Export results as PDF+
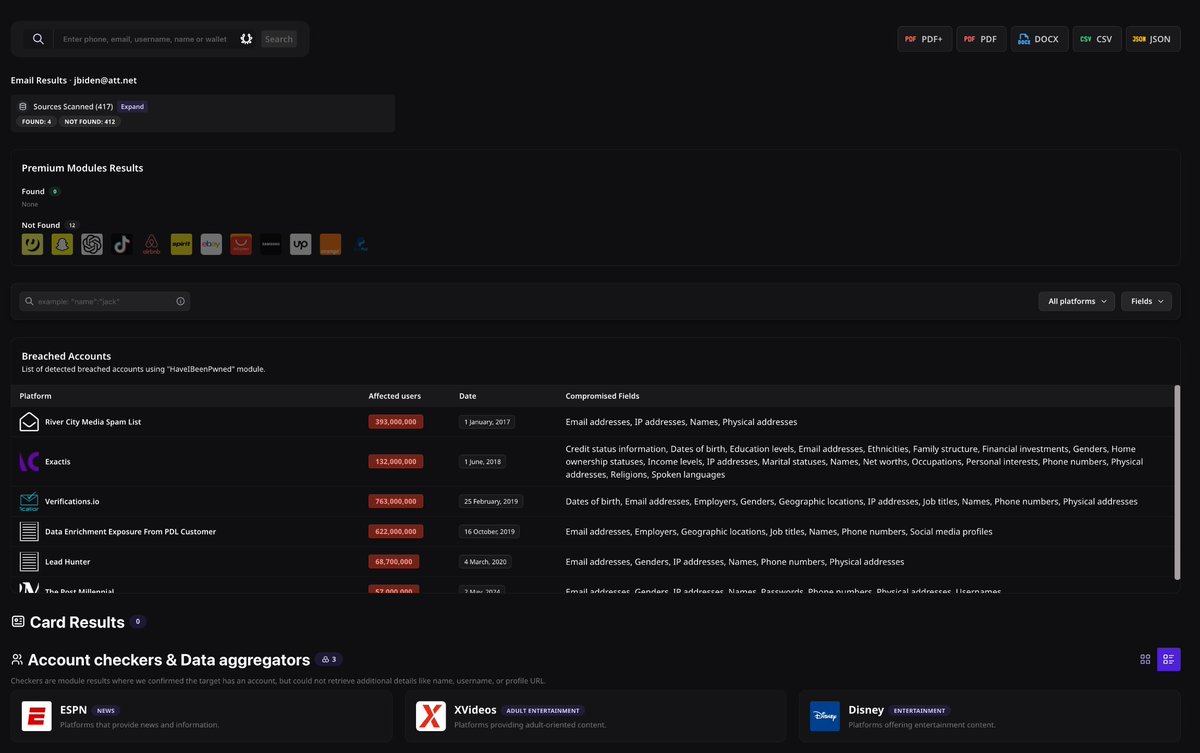 (924, 39)
